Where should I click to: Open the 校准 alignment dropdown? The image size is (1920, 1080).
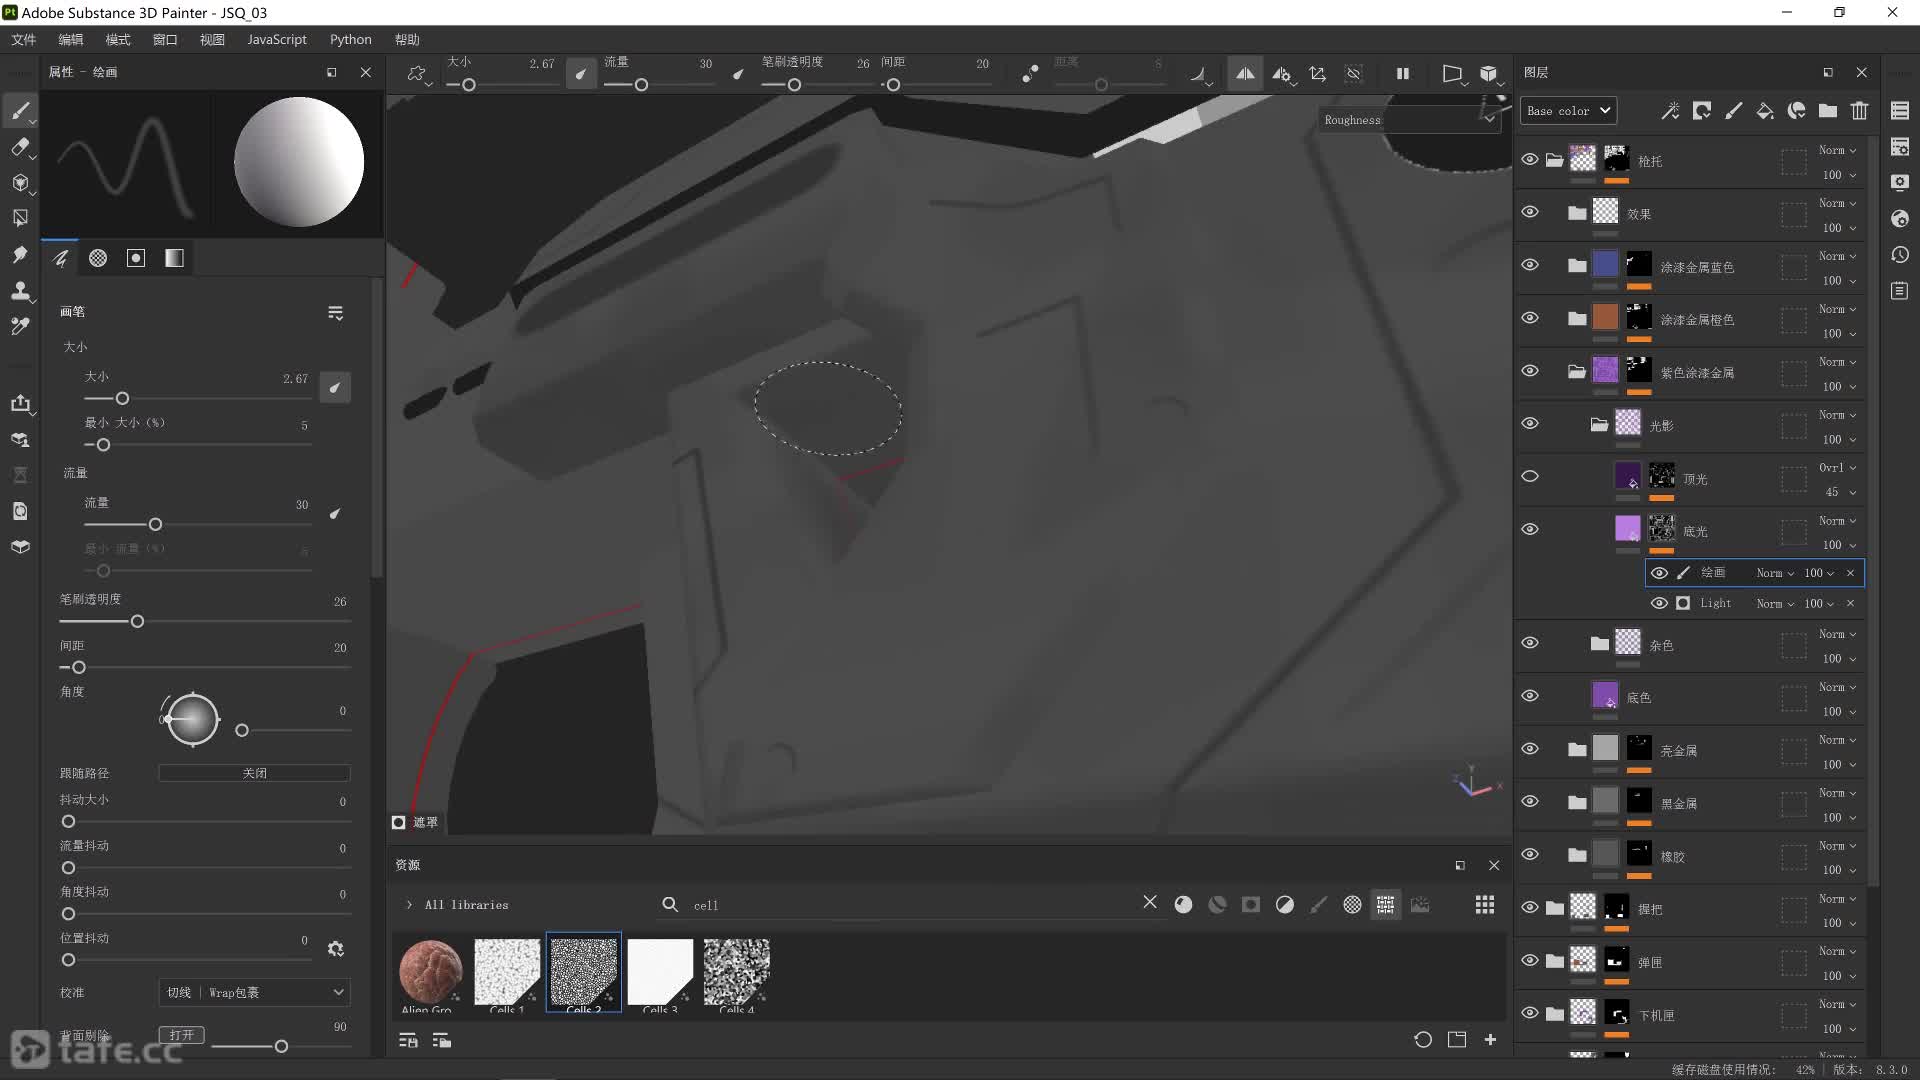(x=254, y=992)
